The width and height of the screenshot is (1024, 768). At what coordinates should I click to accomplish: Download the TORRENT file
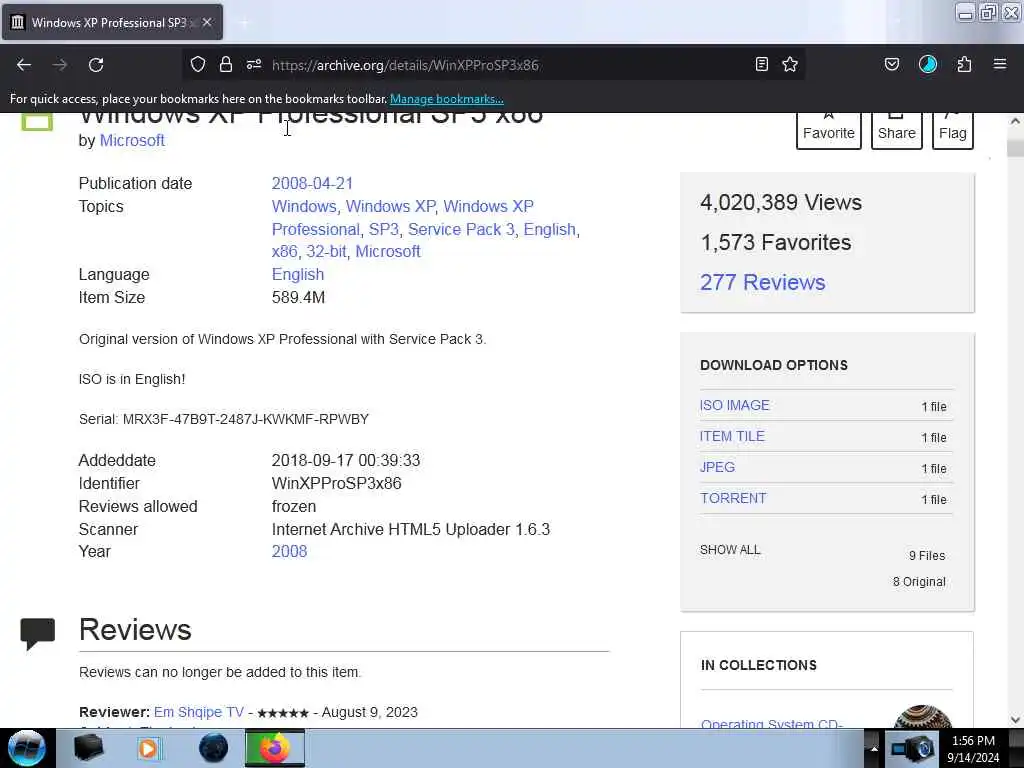click(x=733, y=498)
